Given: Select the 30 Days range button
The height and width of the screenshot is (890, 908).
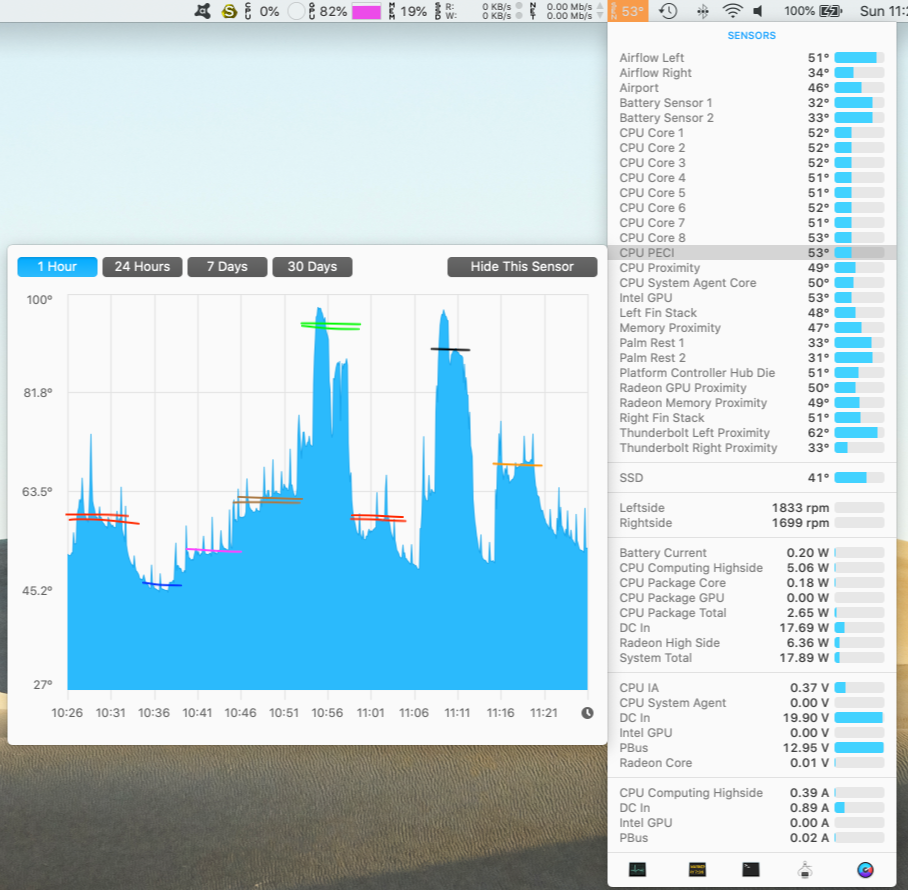Looking at the screenshot, I should tap(311, 267).
